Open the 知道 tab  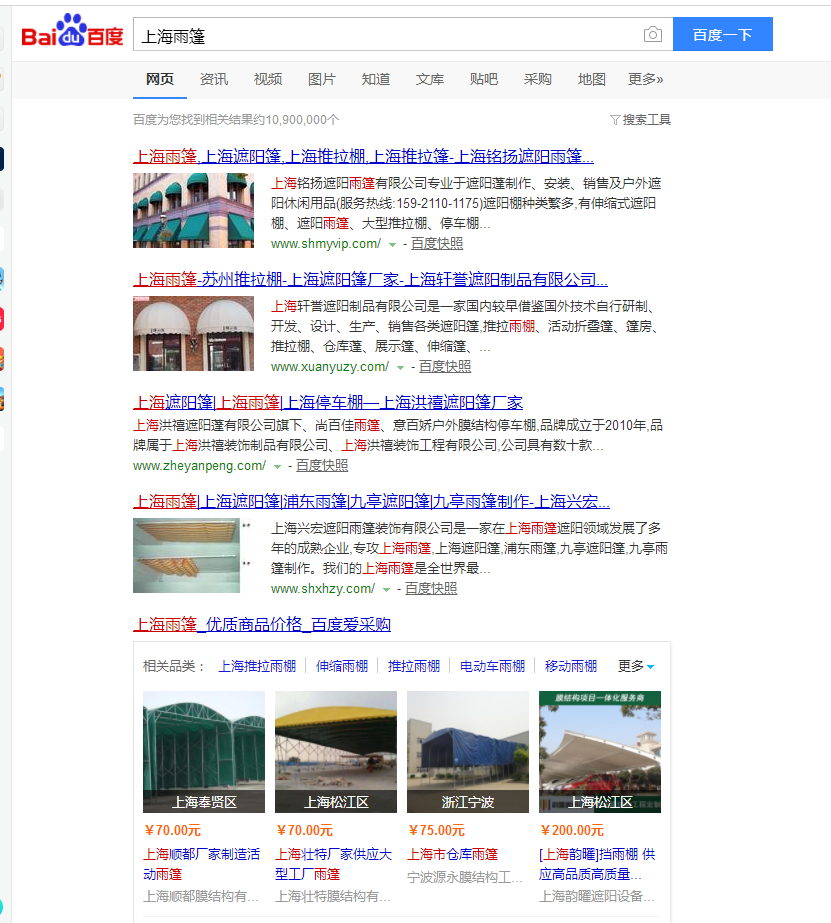pyautogui.click(x=375, y=79)
